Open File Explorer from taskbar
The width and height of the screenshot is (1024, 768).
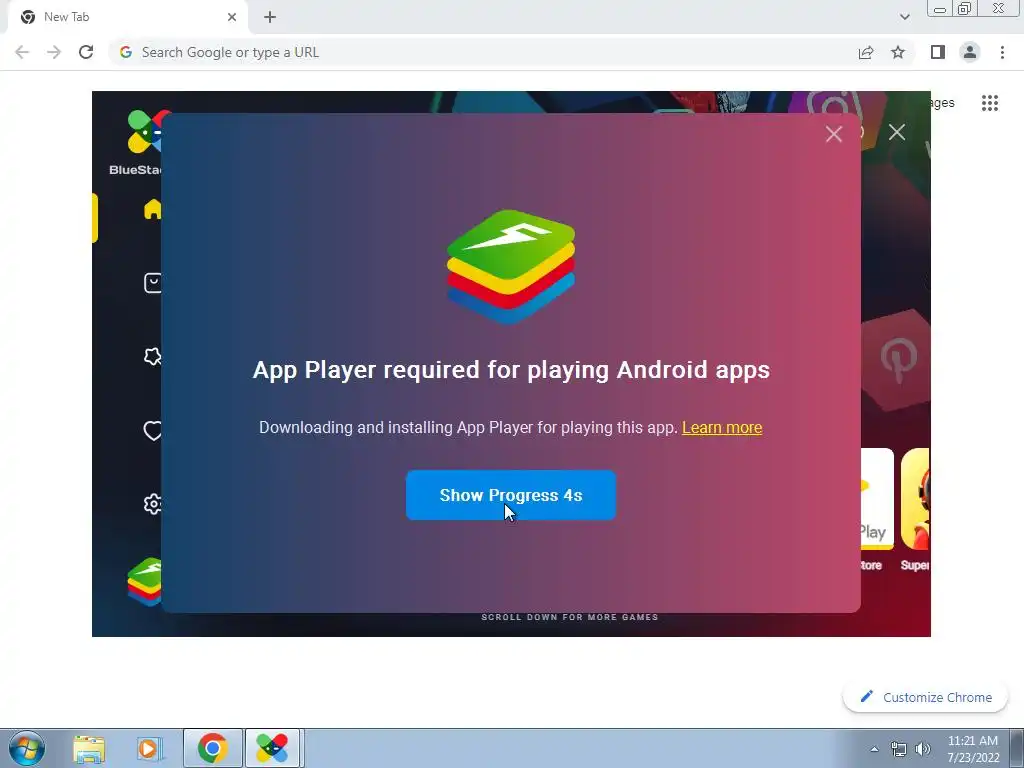pos(89,748)
